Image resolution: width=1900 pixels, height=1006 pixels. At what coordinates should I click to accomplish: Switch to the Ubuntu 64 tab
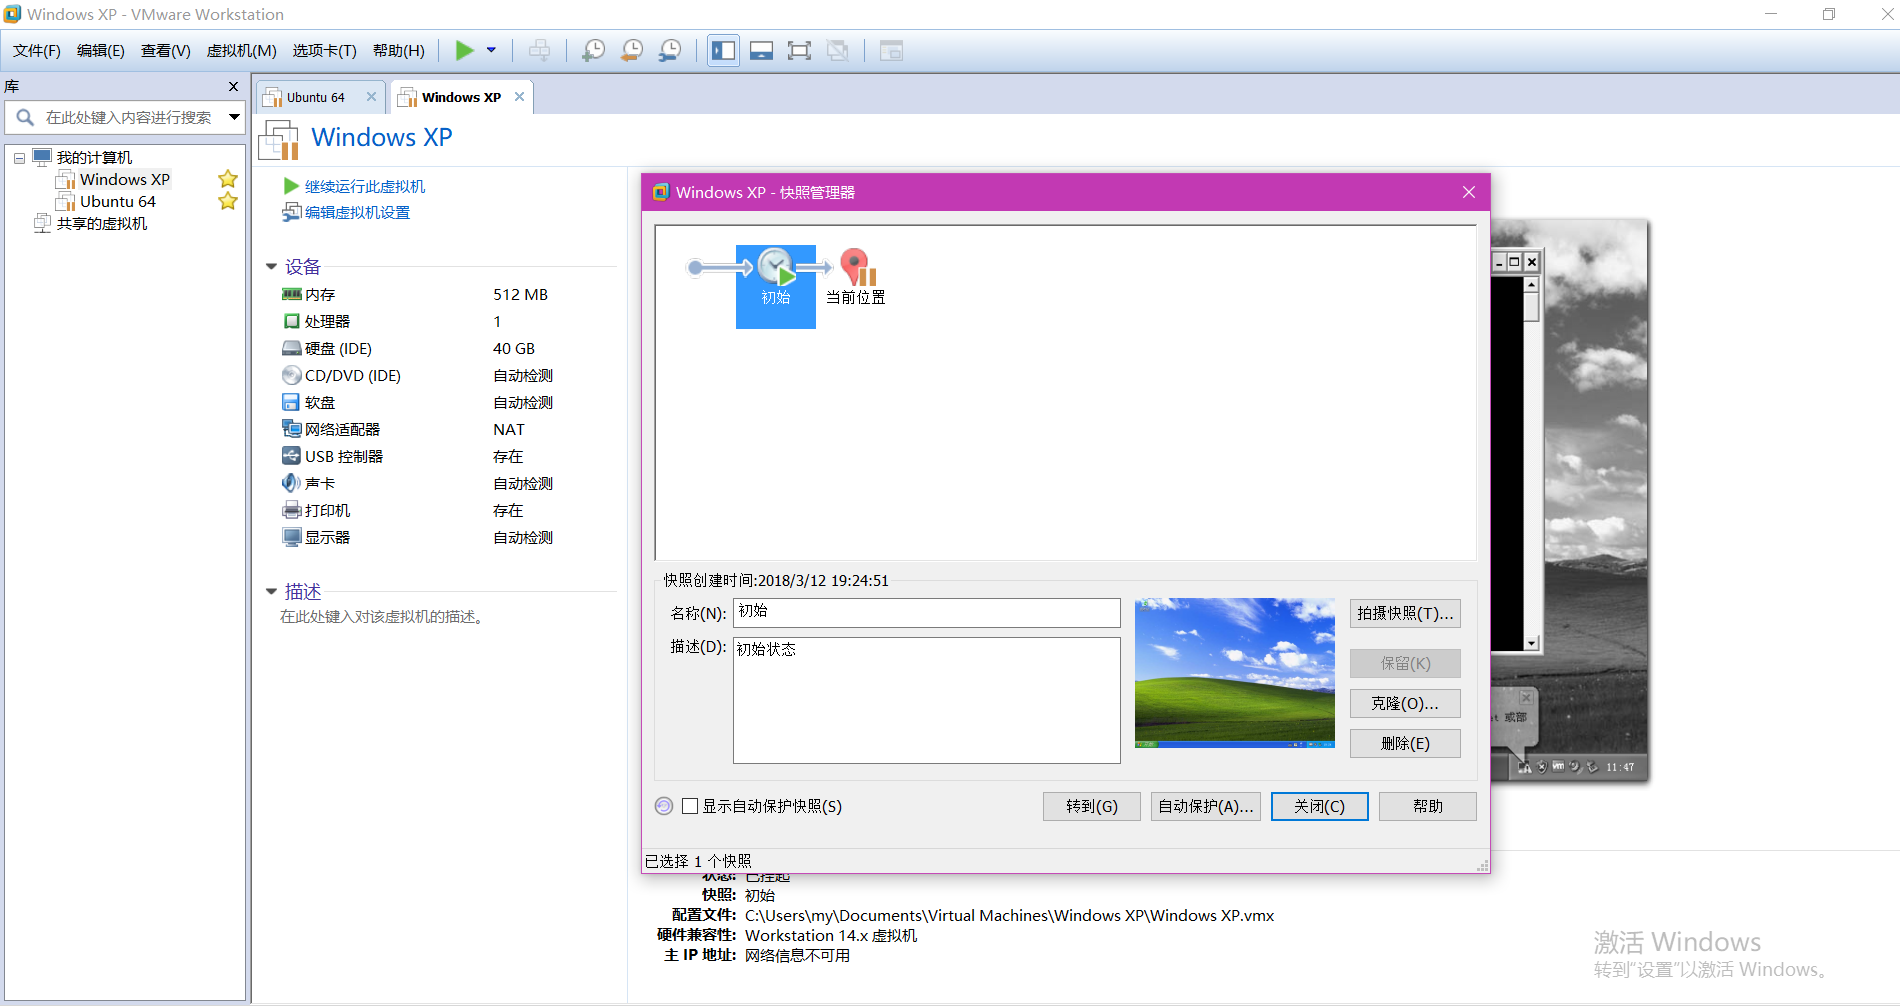click(315, 97)
